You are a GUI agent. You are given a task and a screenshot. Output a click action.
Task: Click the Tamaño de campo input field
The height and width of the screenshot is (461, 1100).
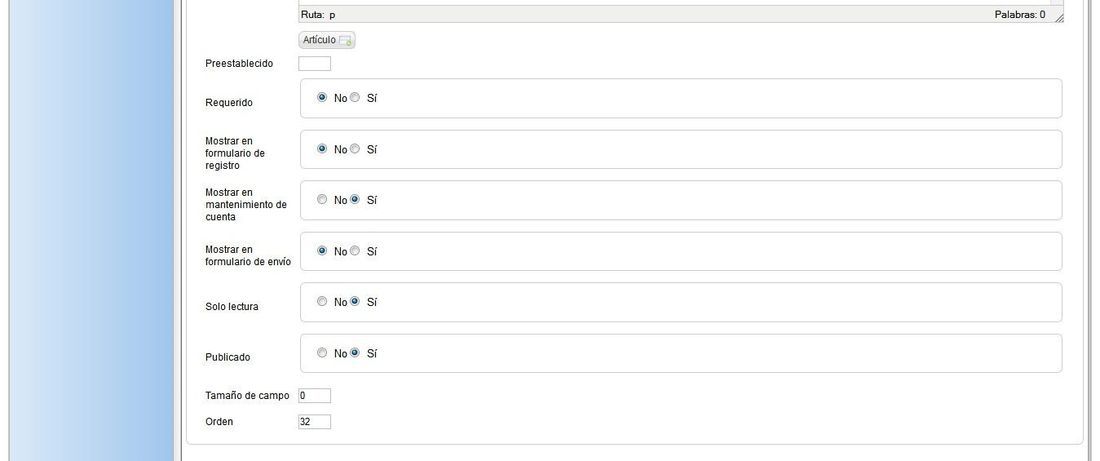(314, 396)
